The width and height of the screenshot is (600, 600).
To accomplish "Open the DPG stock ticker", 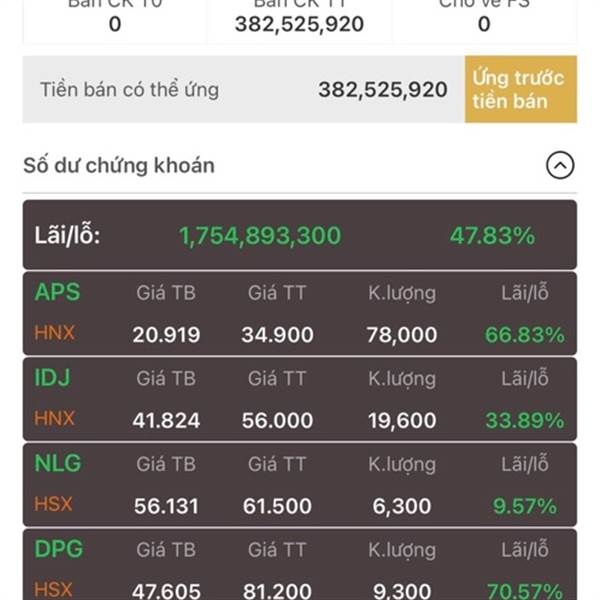I will (59, 549).
